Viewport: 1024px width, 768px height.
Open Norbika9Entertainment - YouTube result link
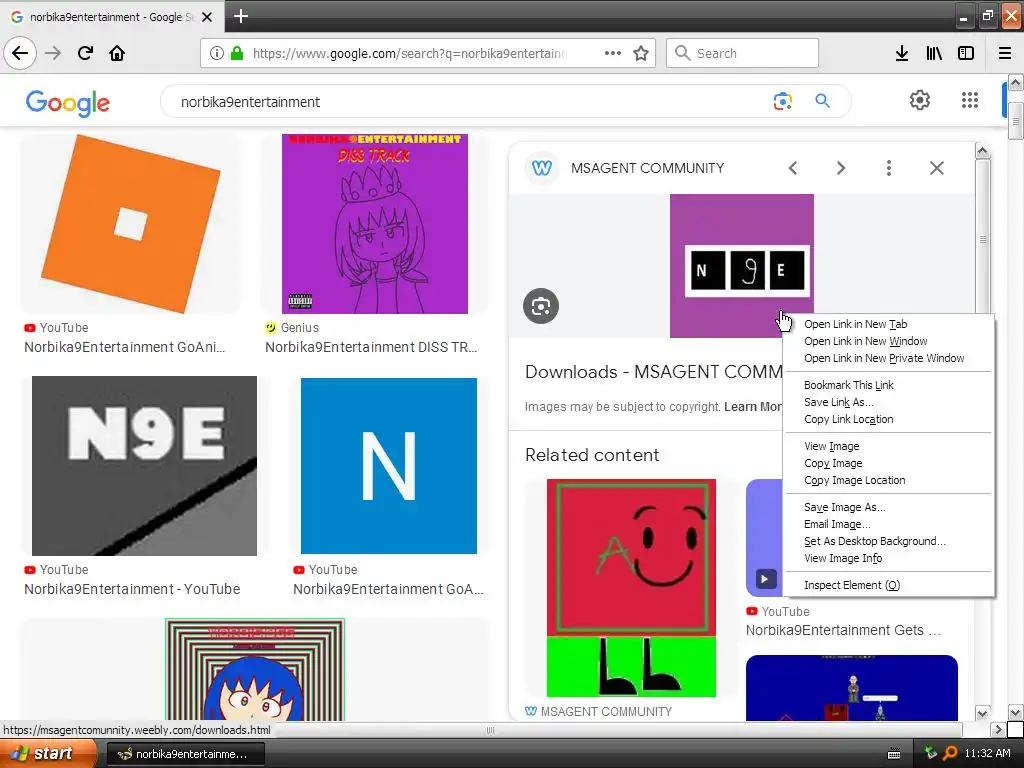coord(132,589)
